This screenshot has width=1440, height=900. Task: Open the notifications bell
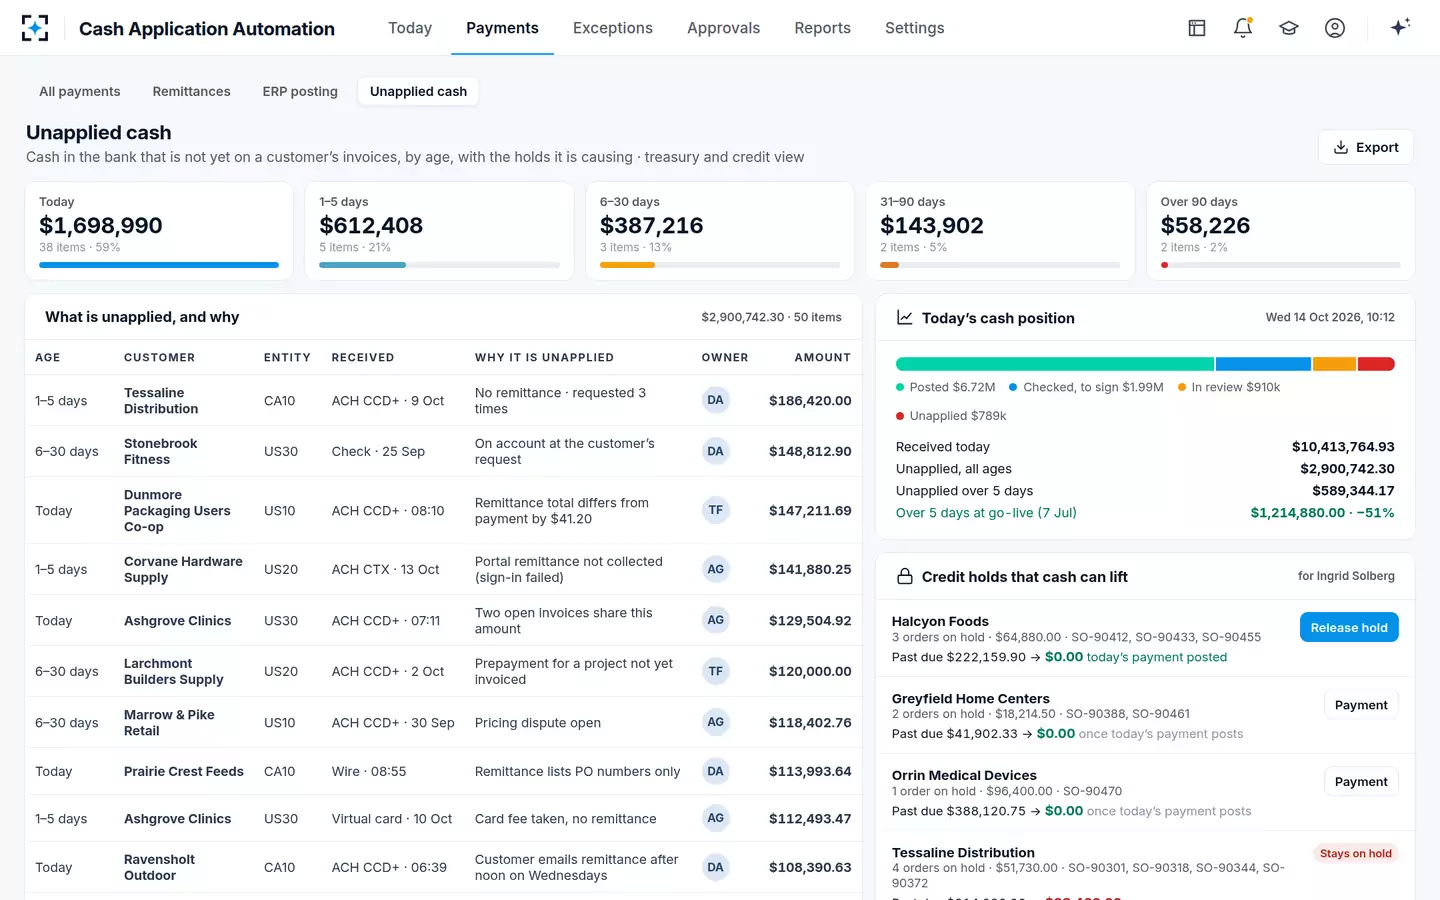pos(1243,28)
